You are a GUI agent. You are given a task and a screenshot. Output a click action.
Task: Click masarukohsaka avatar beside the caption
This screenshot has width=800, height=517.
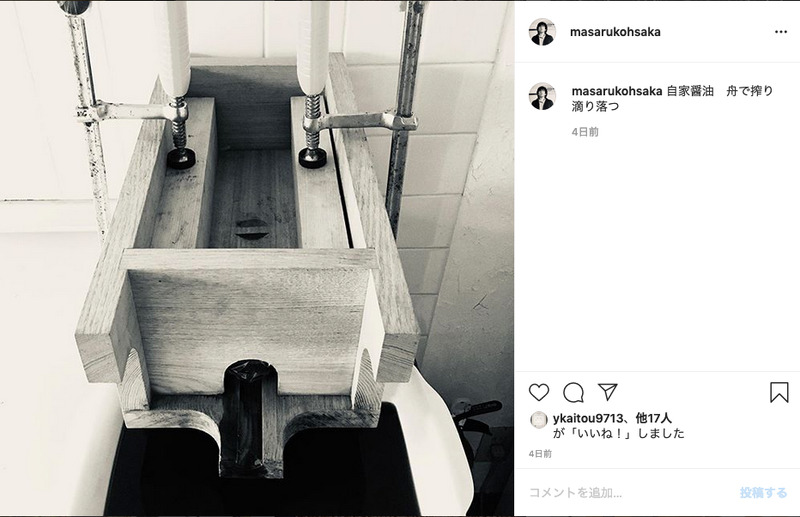click(542, 96)
